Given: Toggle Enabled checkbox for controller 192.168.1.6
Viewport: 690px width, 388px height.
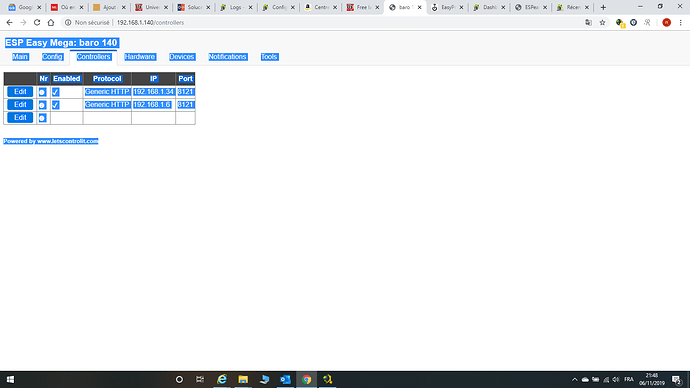Looking at the screenshot, I should [55, 105].
